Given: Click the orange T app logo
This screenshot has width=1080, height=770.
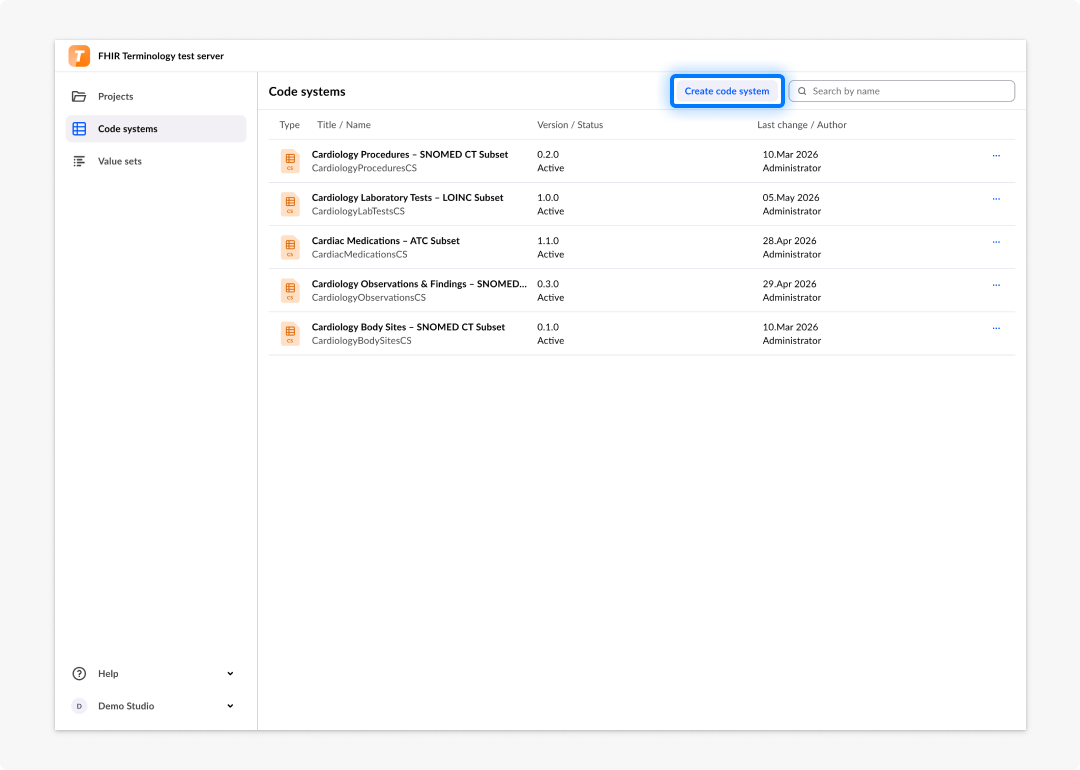Looking at the screenshot, I should point(79,56).
